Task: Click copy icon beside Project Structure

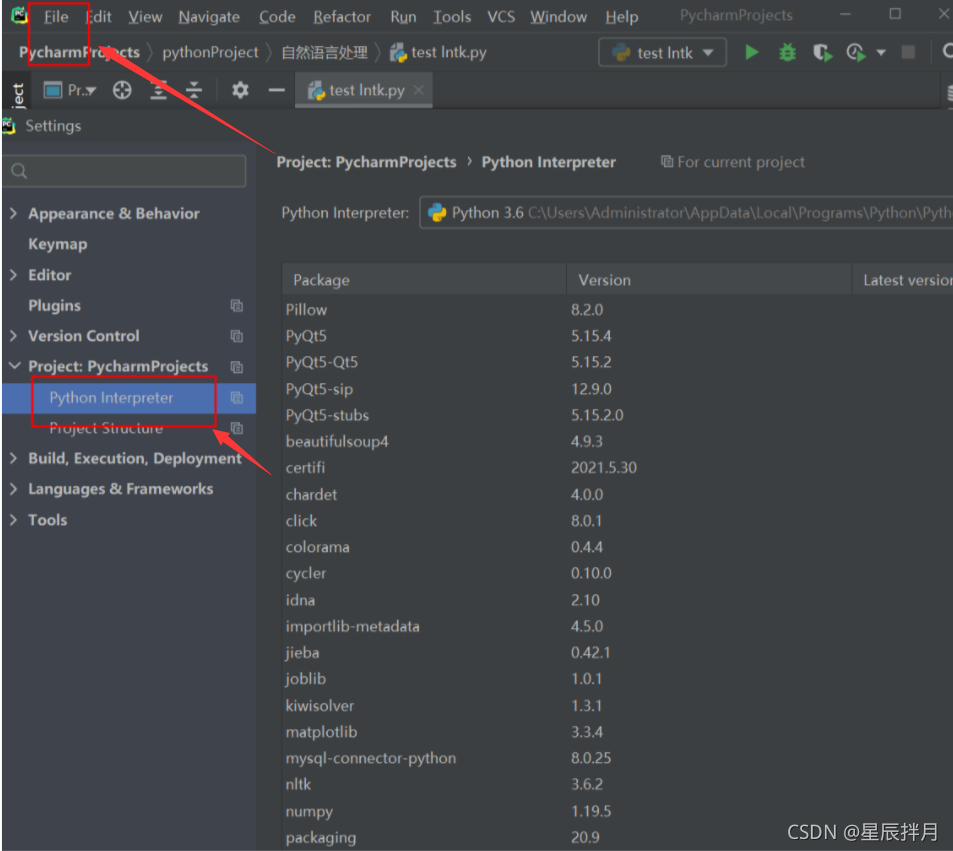Action: pos(236,428)
